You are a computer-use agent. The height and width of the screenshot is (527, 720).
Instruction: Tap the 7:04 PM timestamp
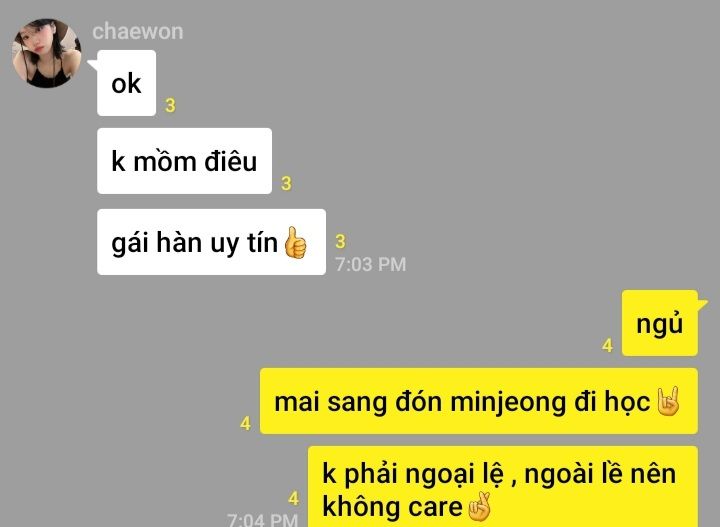tap(263, 520)
